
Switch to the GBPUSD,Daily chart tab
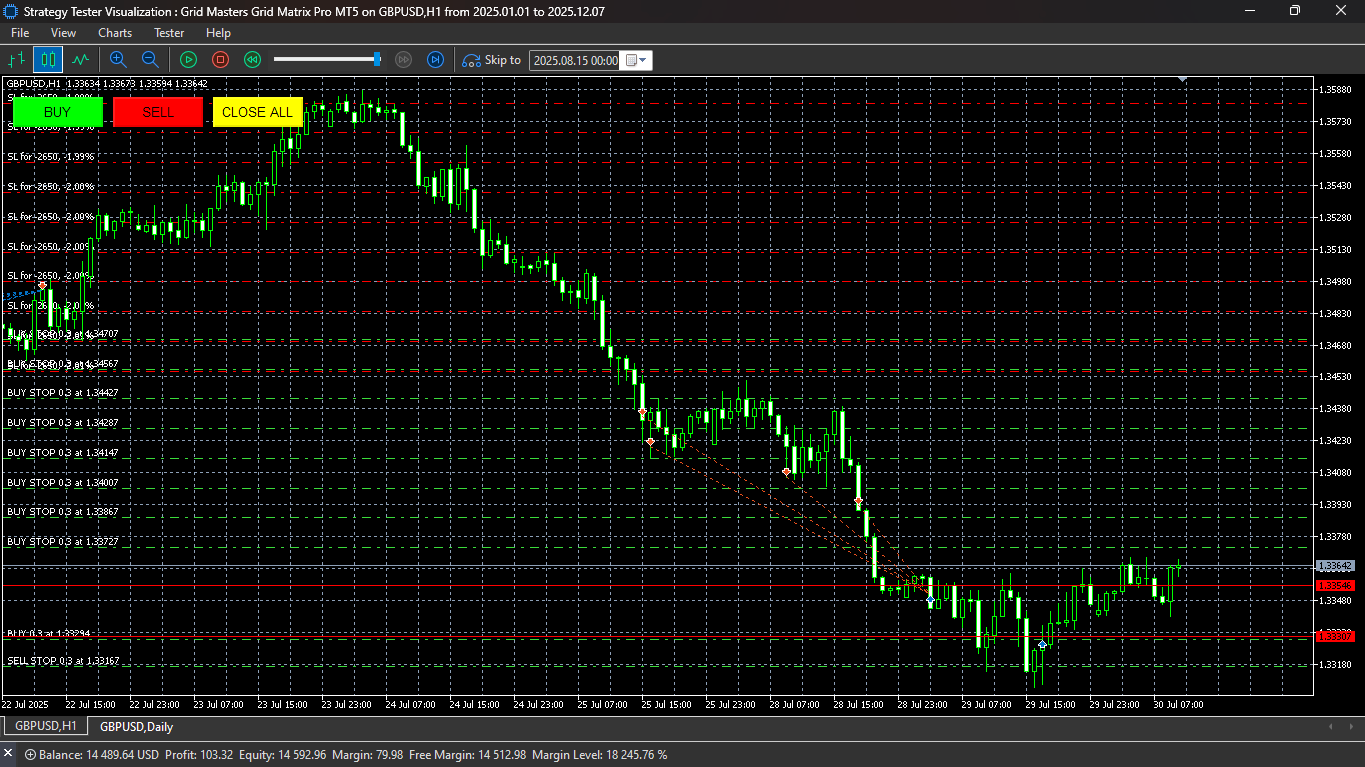[137, 727]
